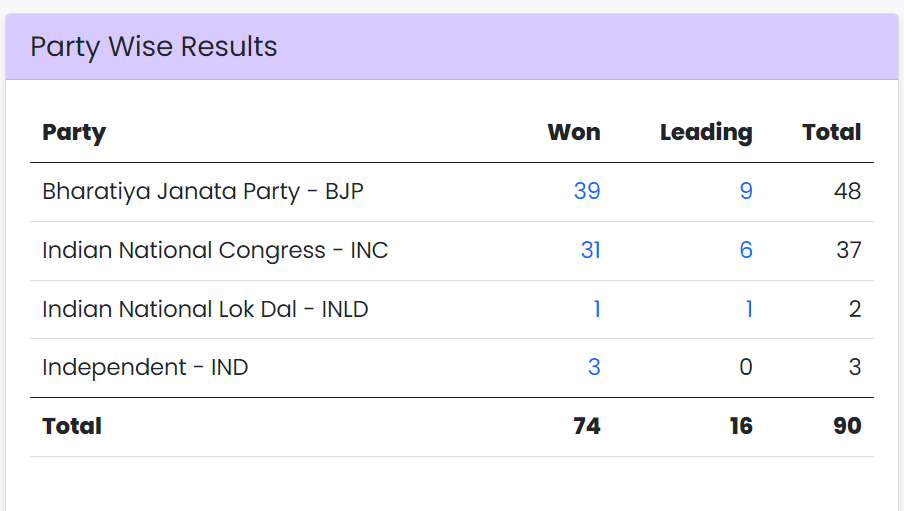Click the Party Wise Results heading
The image size is (904, 511).
(x=154, y=46)
